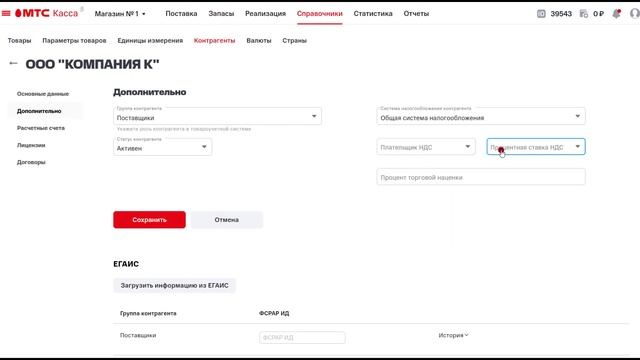Switch to the Товары tab
The height and width of the screenshot is (360, 640).
pos(19,40)
